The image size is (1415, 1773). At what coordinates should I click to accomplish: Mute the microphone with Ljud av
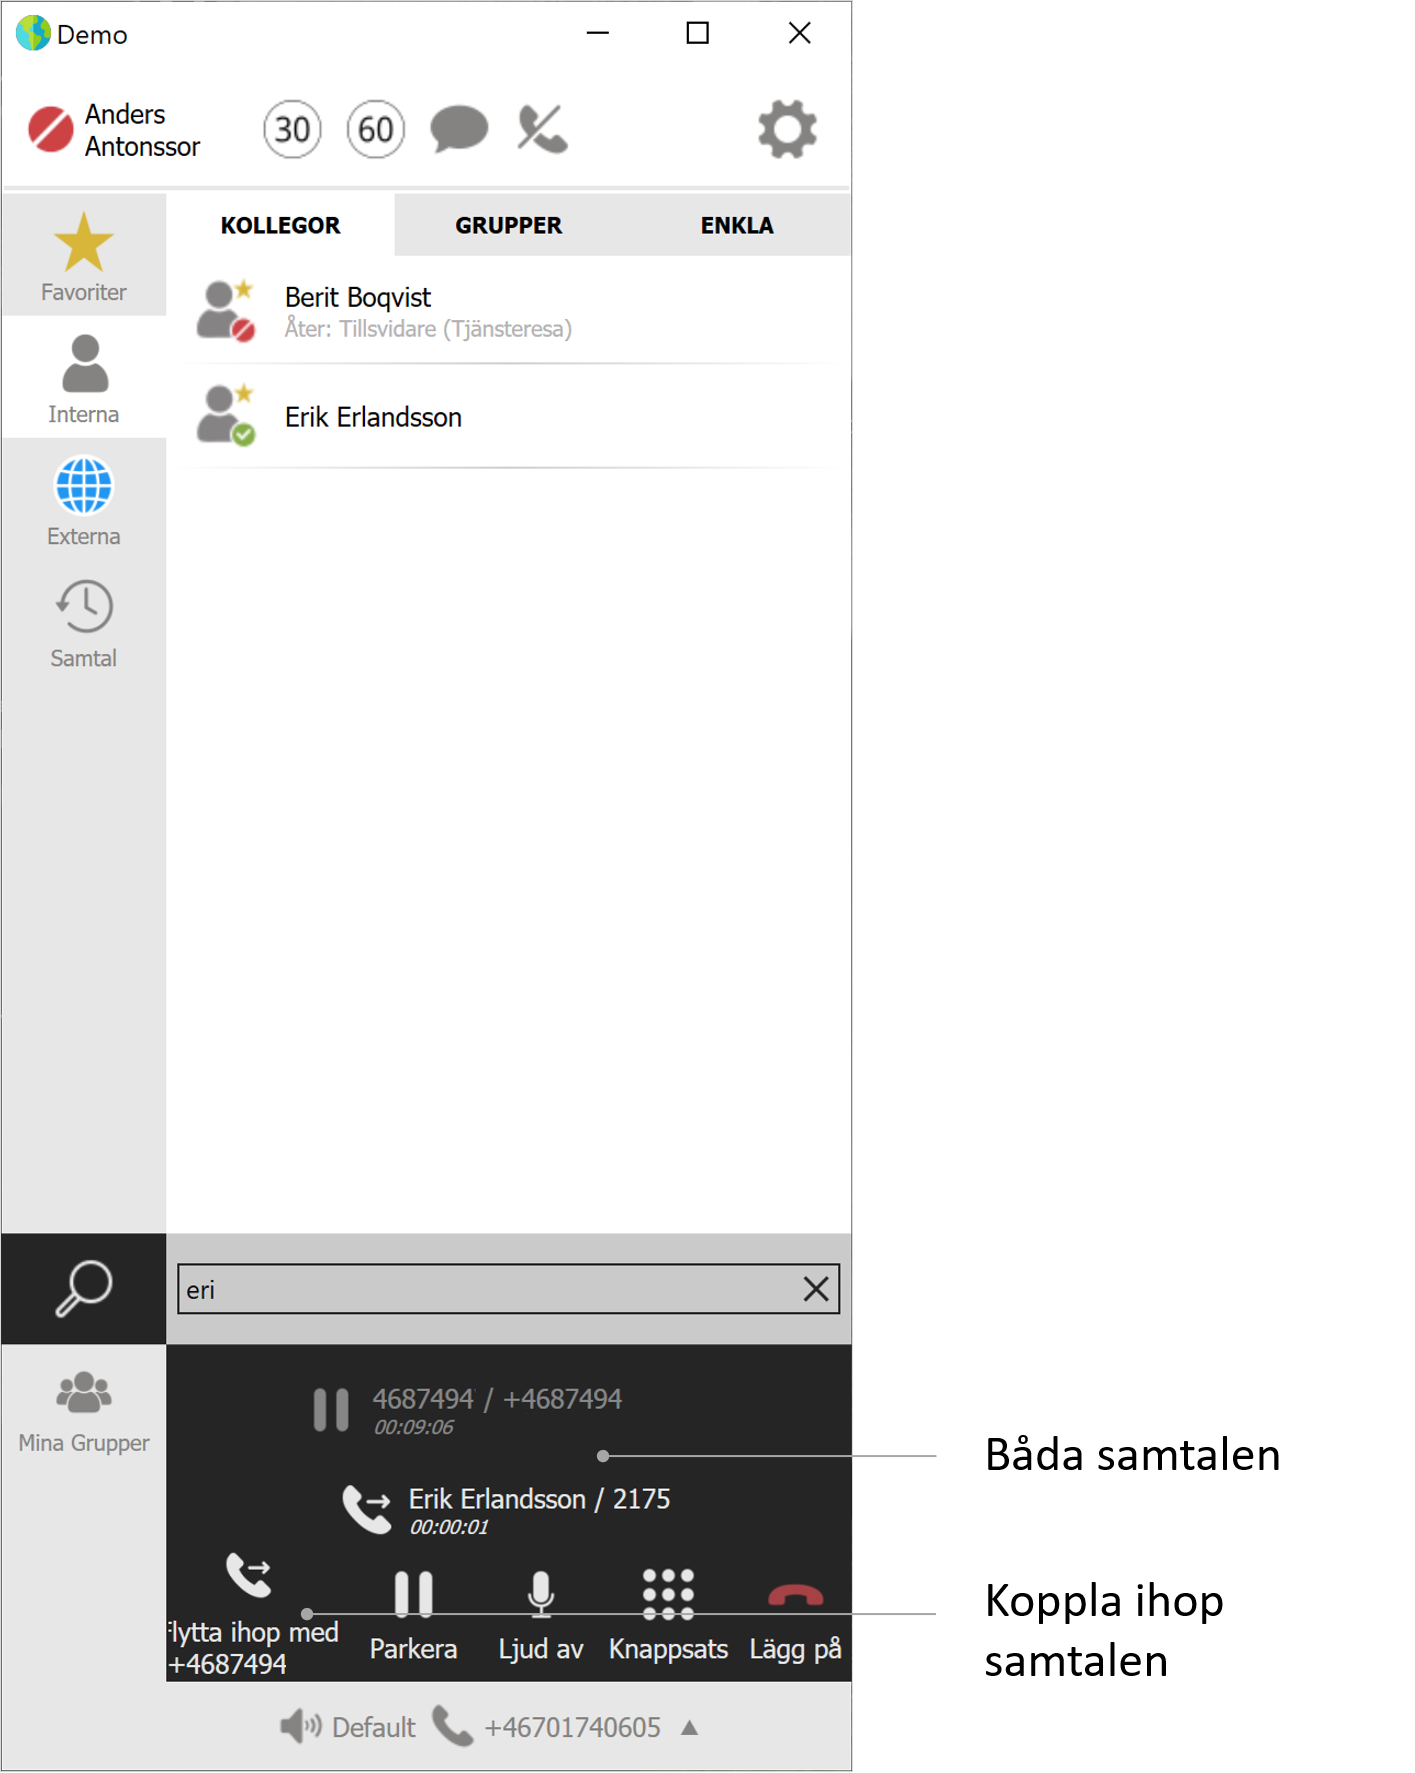pos(541,1615)
